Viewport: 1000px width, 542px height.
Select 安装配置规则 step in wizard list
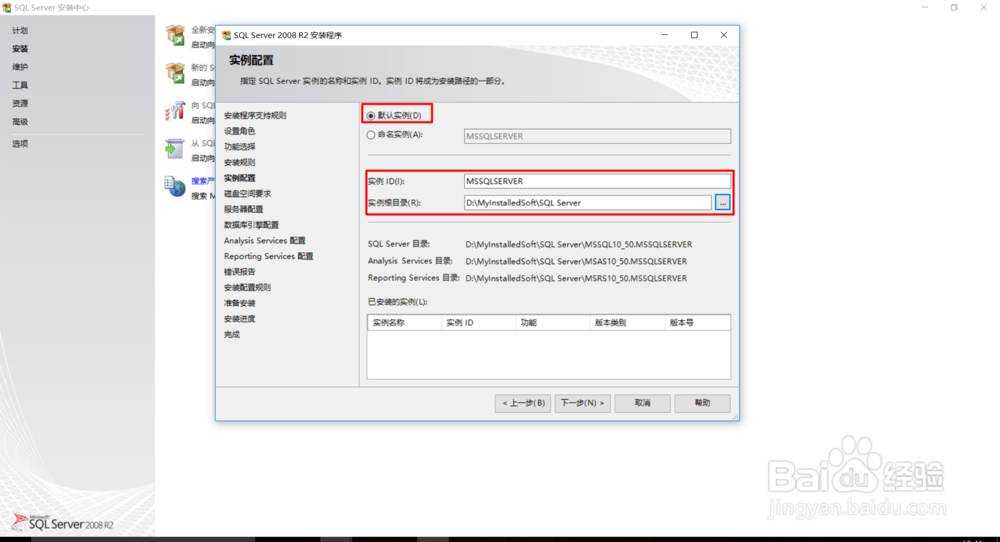(x=247, y=287)
